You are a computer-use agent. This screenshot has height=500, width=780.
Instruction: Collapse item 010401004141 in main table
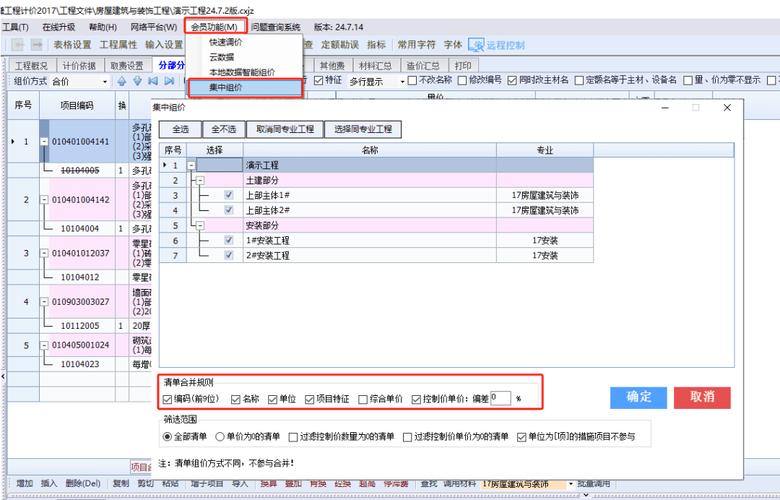pos(44,142)
